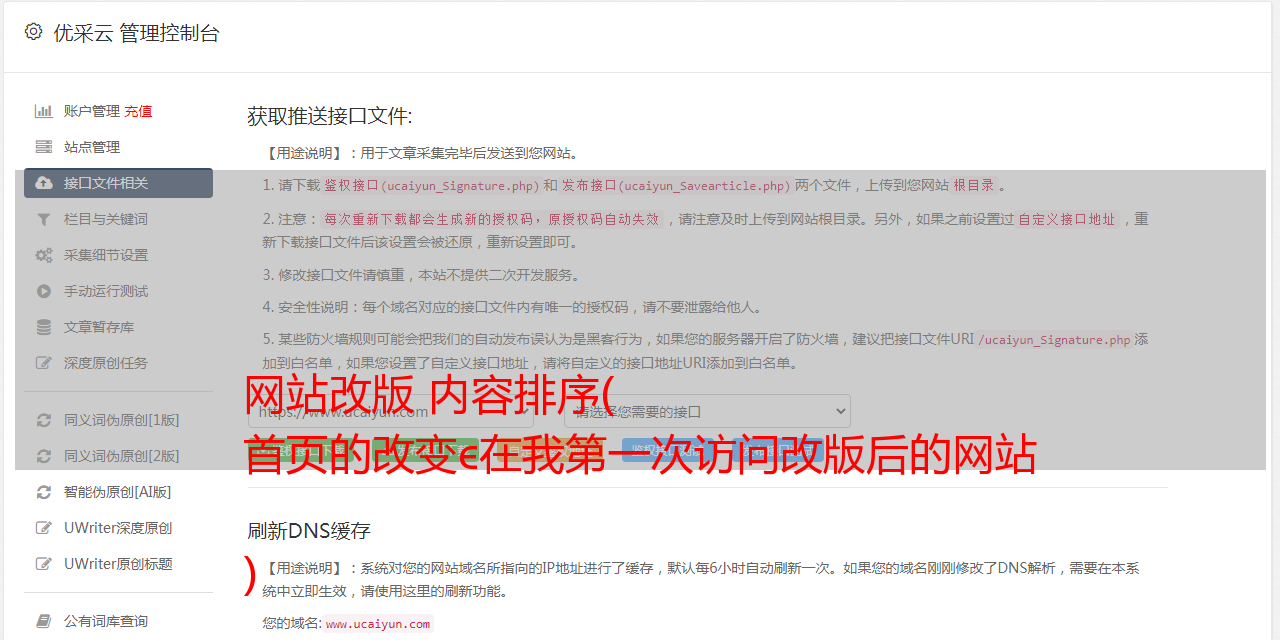Open the gears icon beside 采集细节设置
1280x640 pixels.
tap(44, 255)
